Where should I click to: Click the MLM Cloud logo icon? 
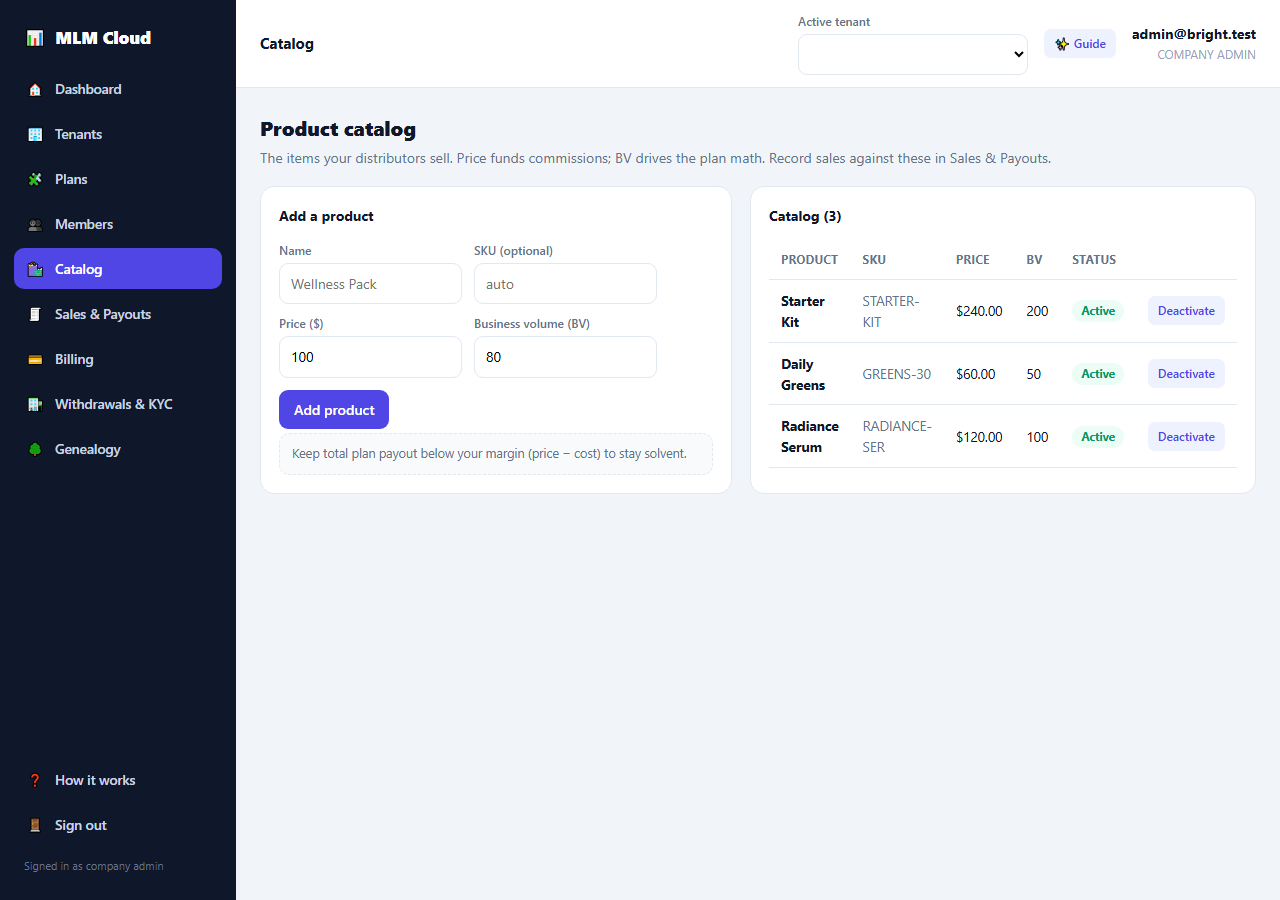(35, 38)
